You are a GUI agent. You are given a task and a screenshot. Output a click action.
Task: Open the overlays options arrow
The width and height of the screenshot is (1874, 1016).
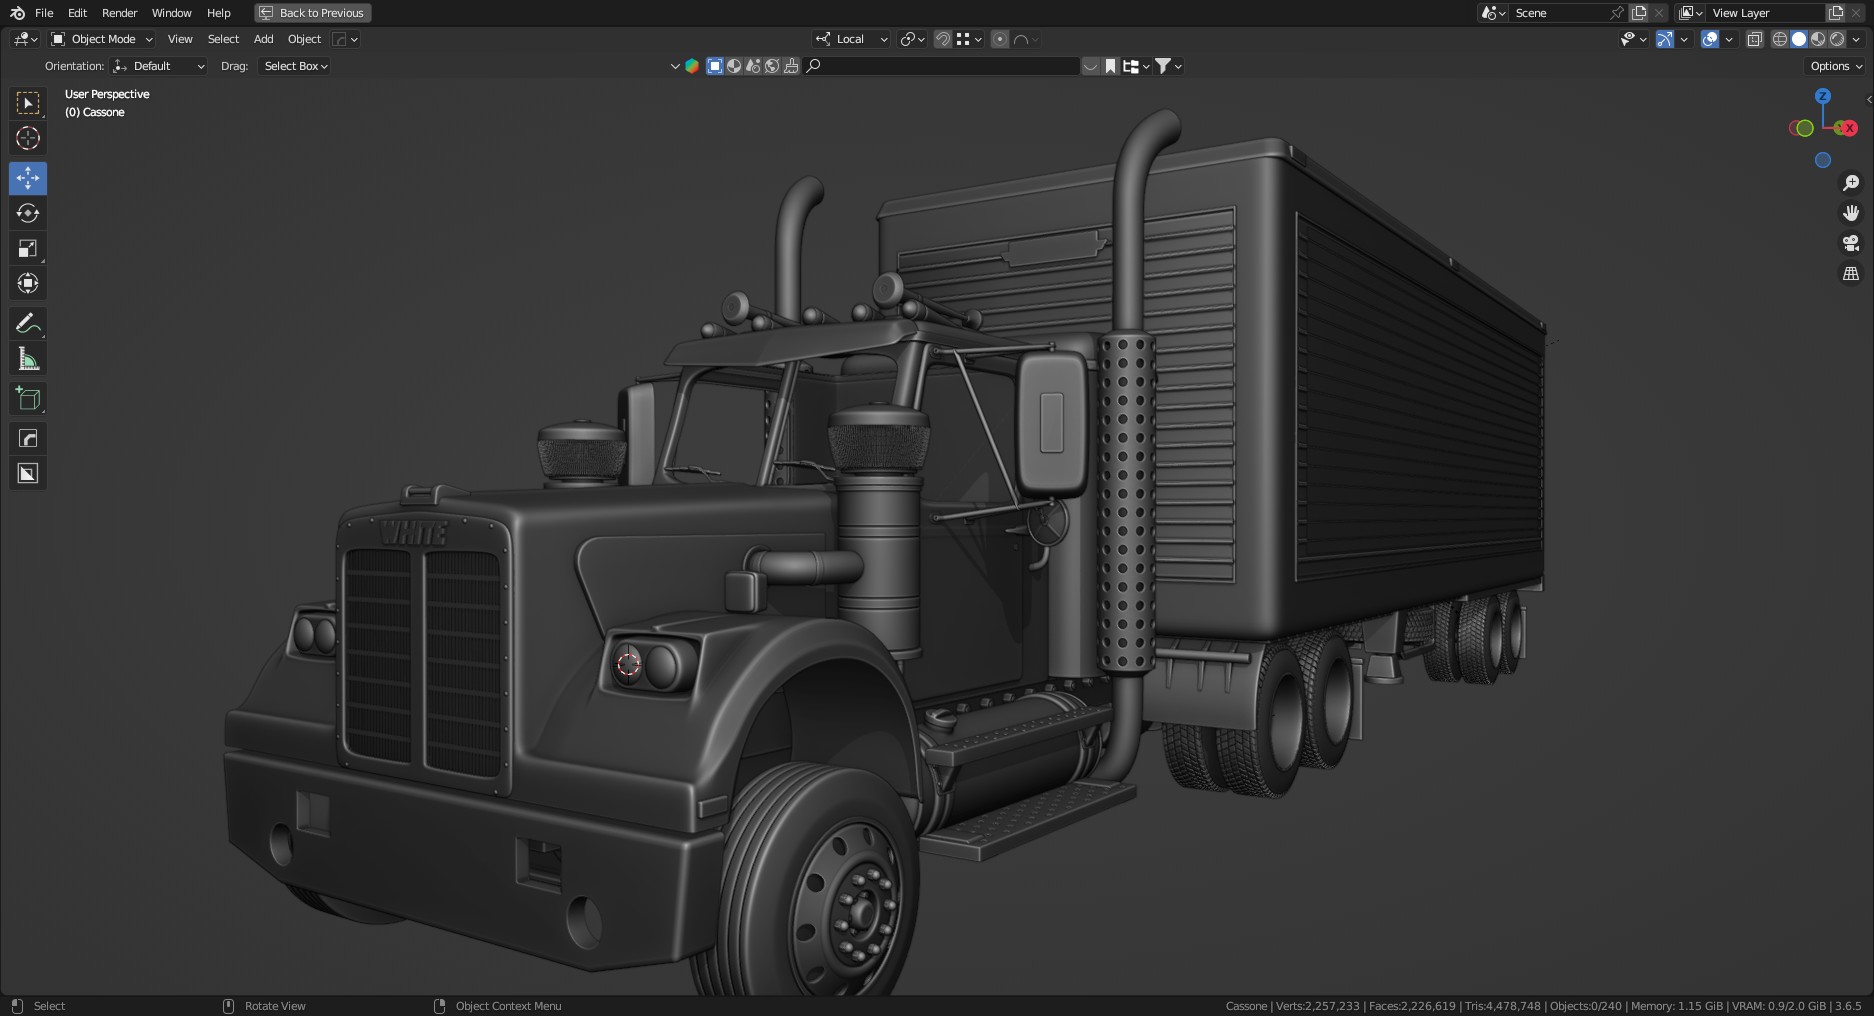click(x=1729, y=39)
